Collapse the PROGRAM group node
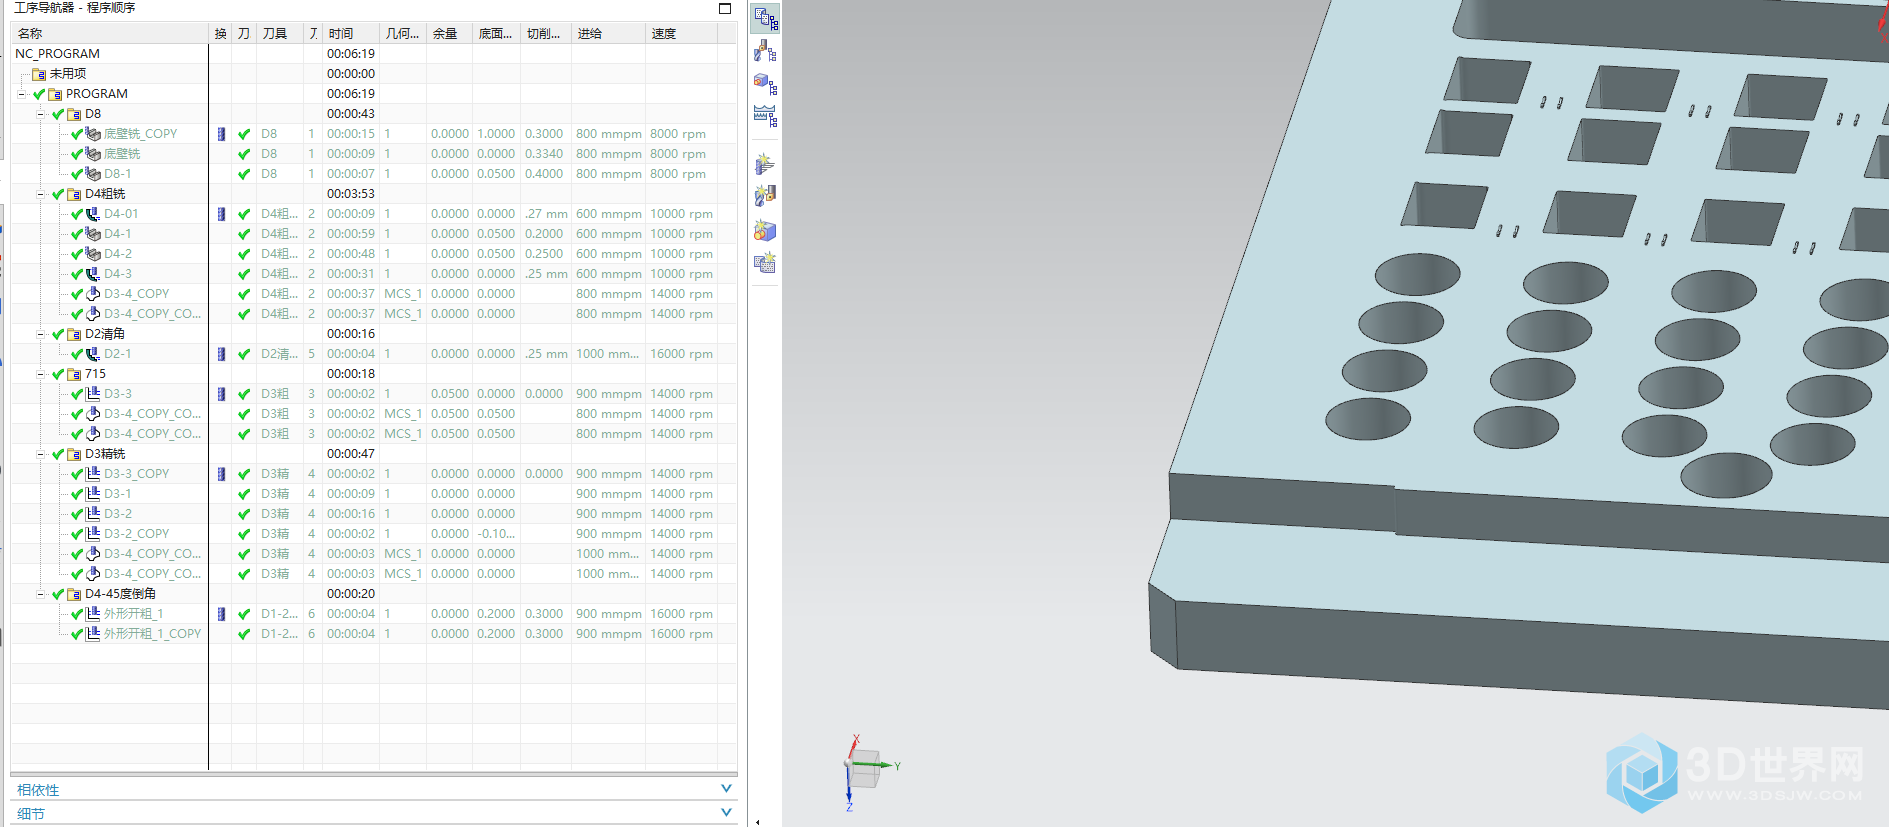1889x827 pixels. pos(22,94)
